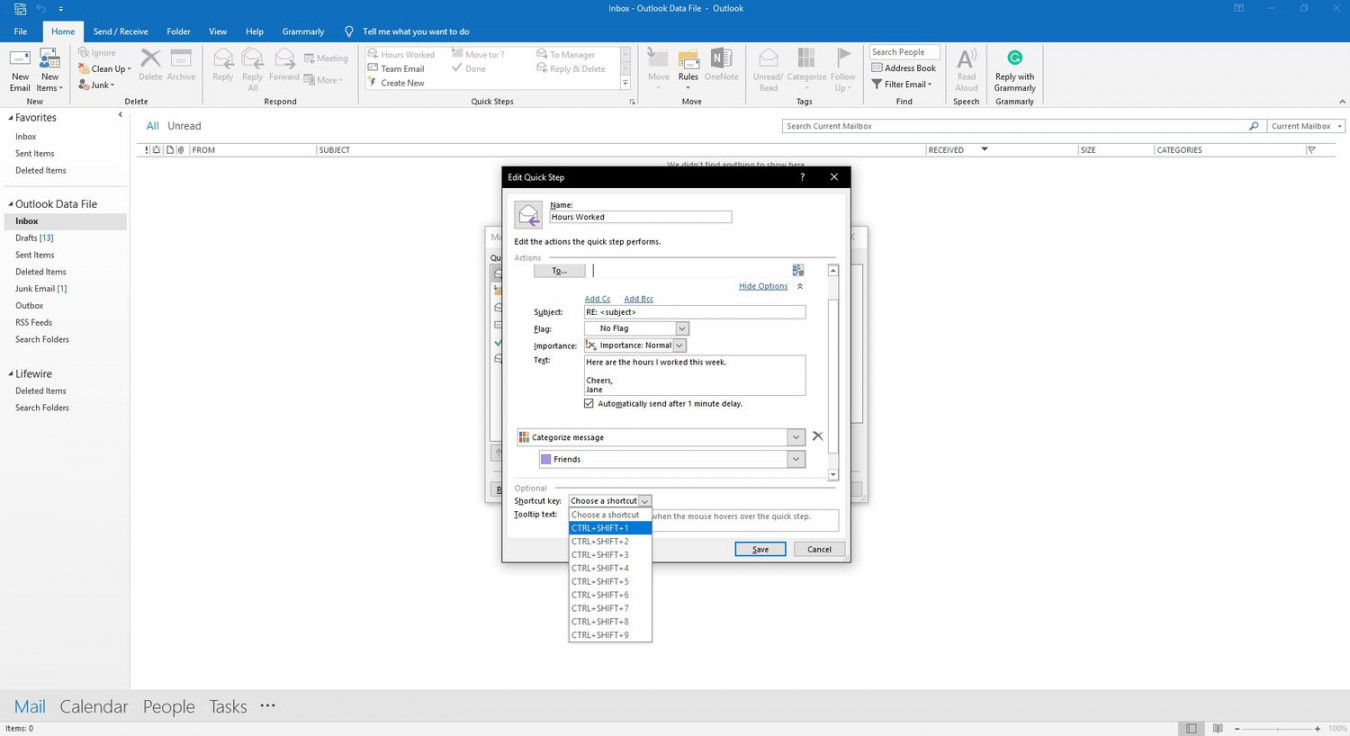The width and height of the screenshot is (1350, 736).
Task: Select CTRL+SHIFT+5 shortcut
Action: (x=610, y=581)
